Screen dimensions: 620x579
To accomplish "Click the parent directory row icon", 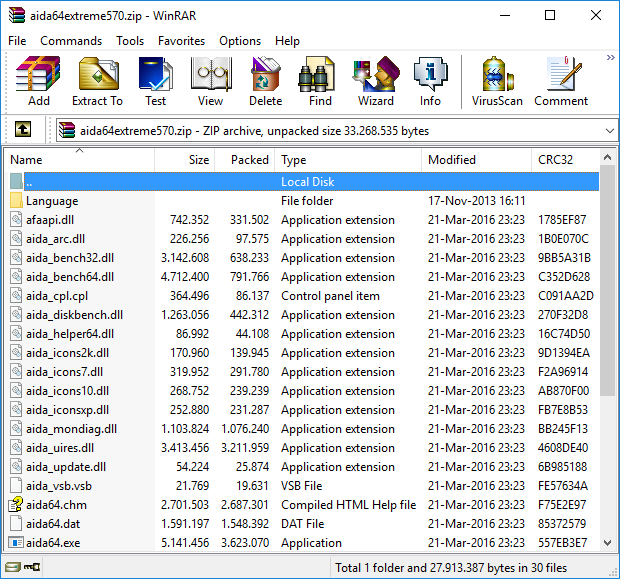I will (x=16, y=182).
